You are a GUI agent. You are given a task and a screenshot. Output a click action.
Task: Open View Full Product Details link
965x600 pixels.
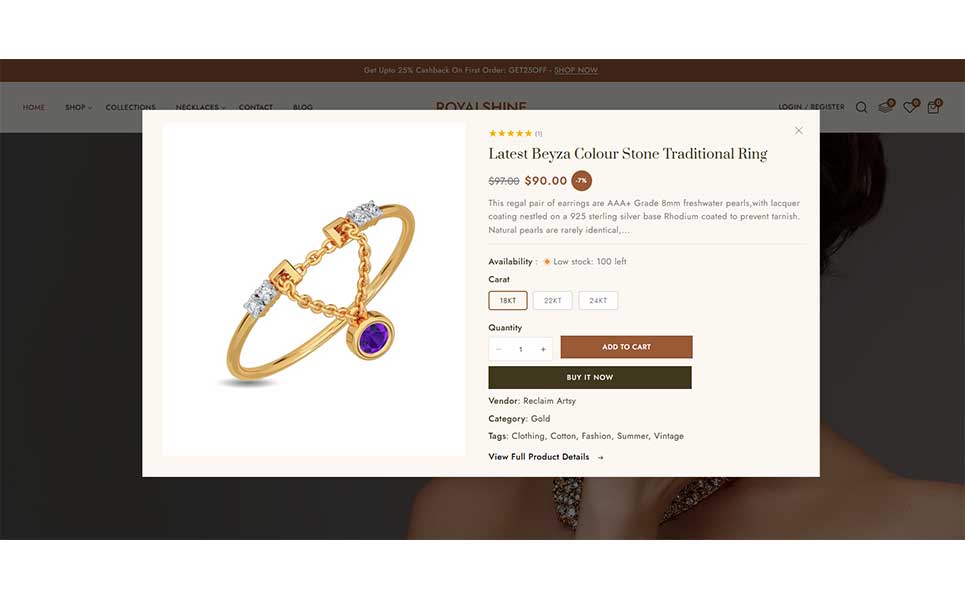546,457
